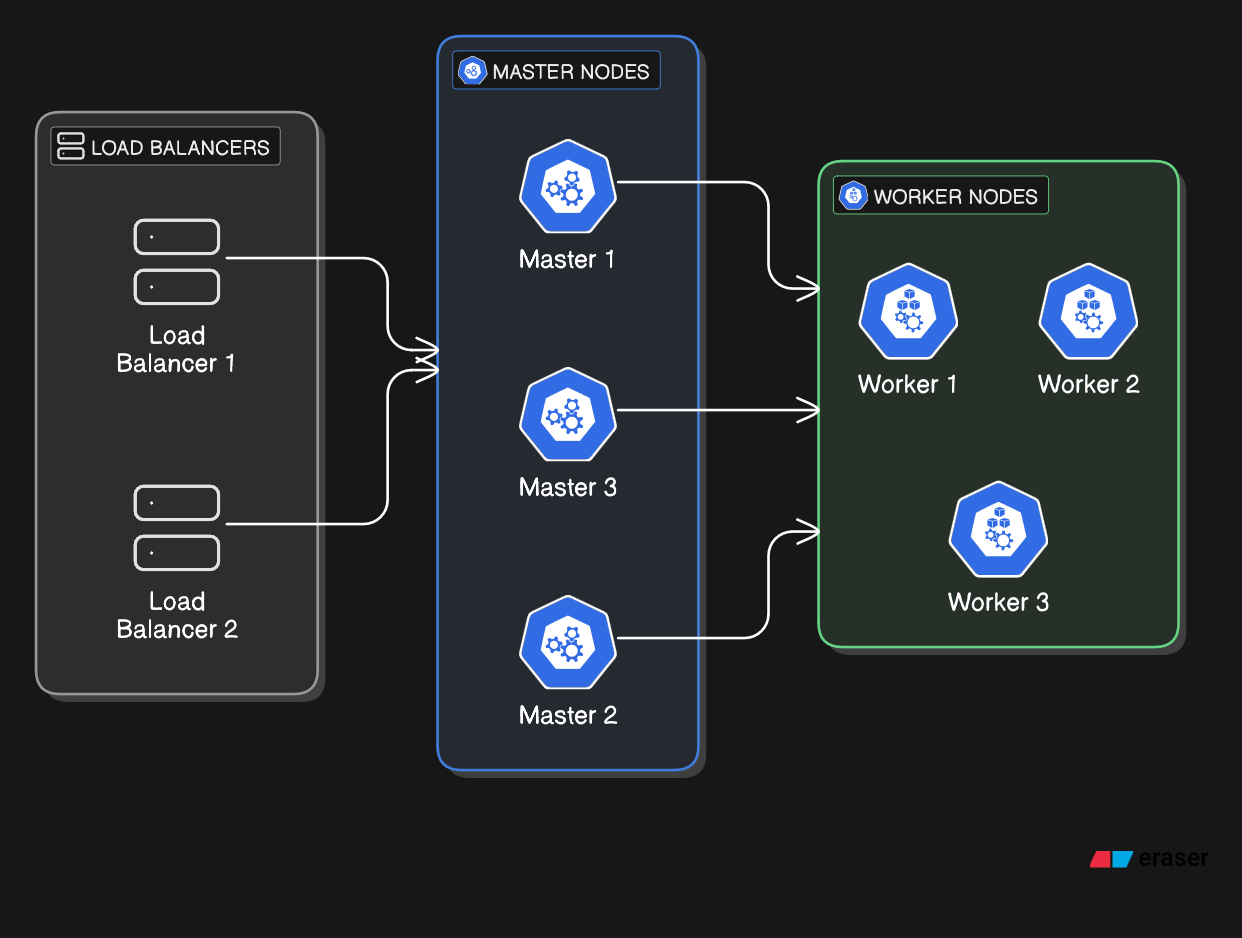Image resolution: width=1242 pixels, height=938 pixels.
Task: Select the Master 3 node icon
Action: coord(567,415)
